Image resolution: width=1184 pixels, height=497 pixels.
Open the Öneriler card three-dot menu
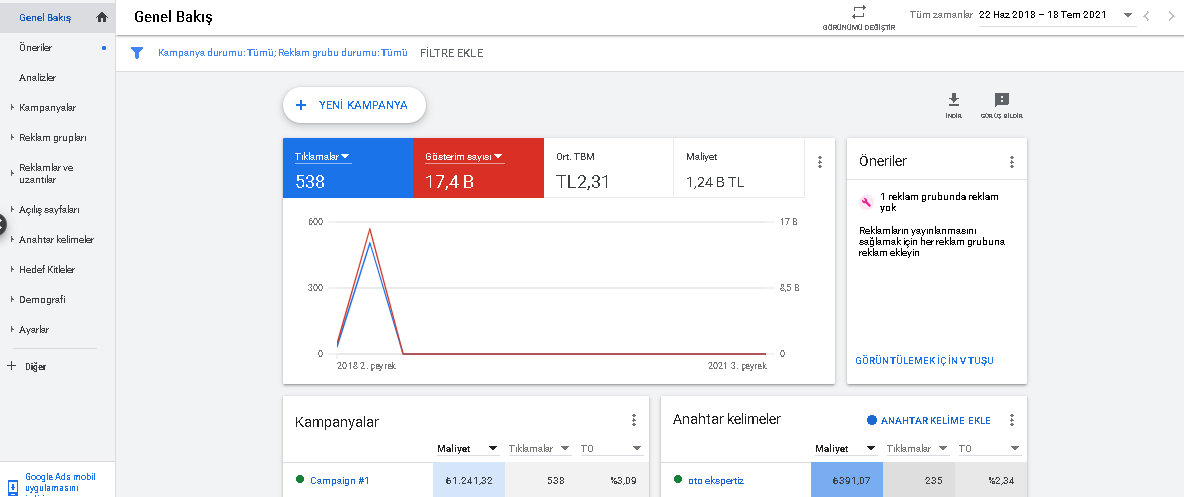(x=1011, y=162)
